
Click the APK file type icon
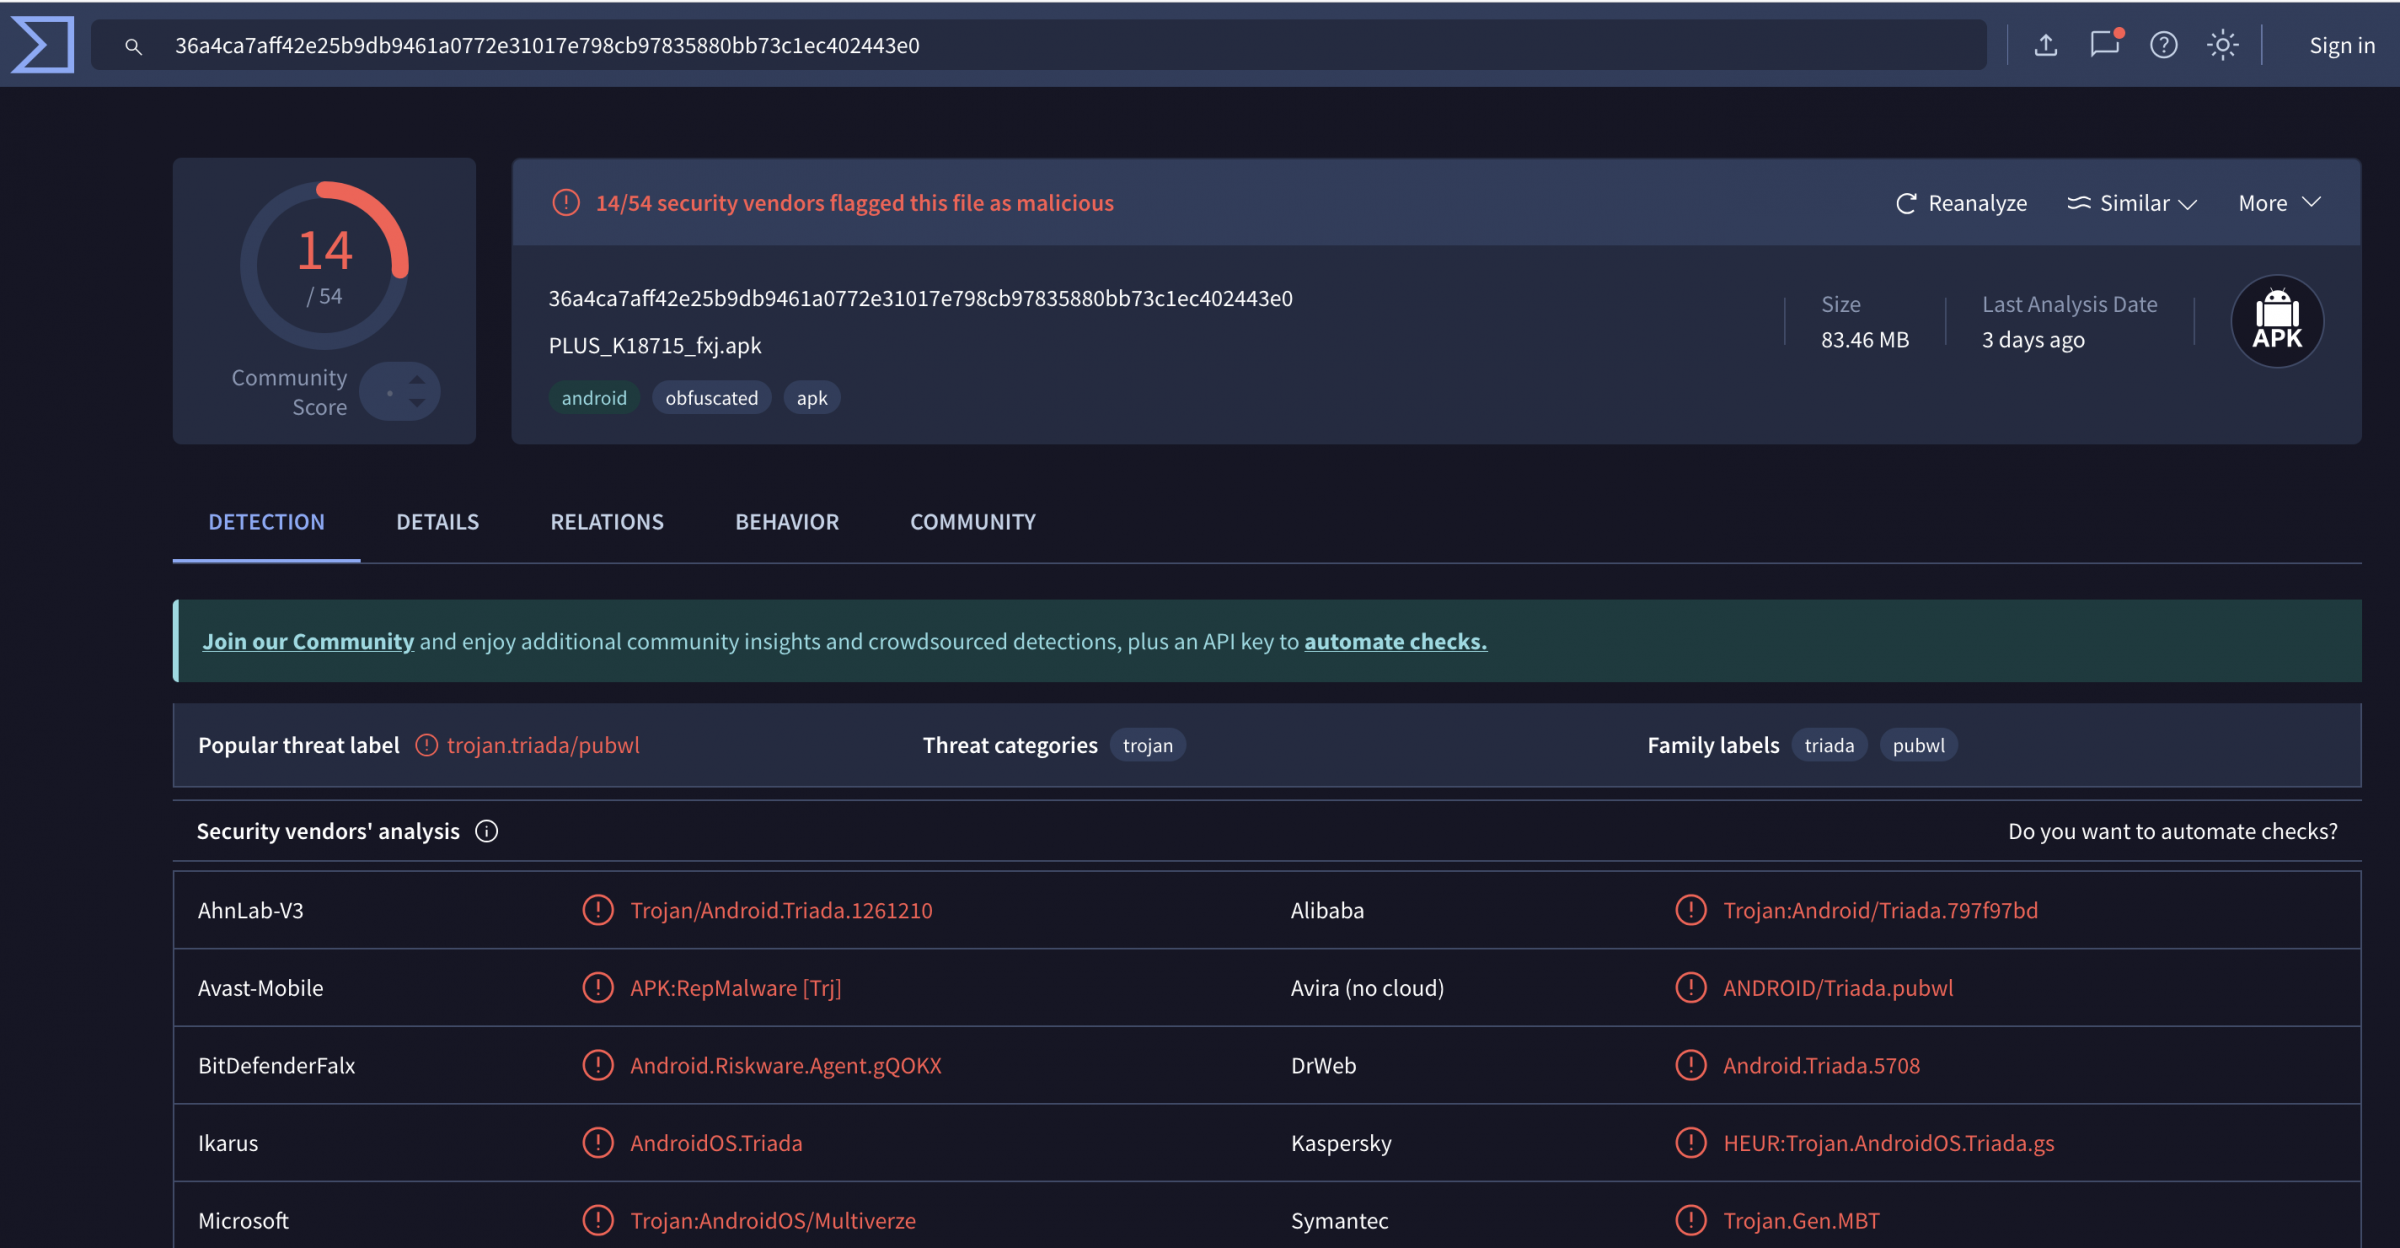coord(2277,321)
